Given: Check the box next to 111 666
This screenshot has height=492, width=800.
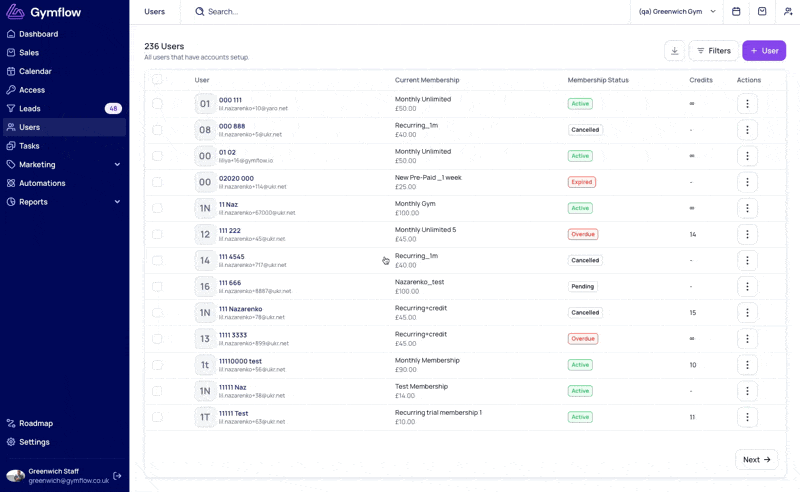Looking at the screenshot, I should [157, 286].
